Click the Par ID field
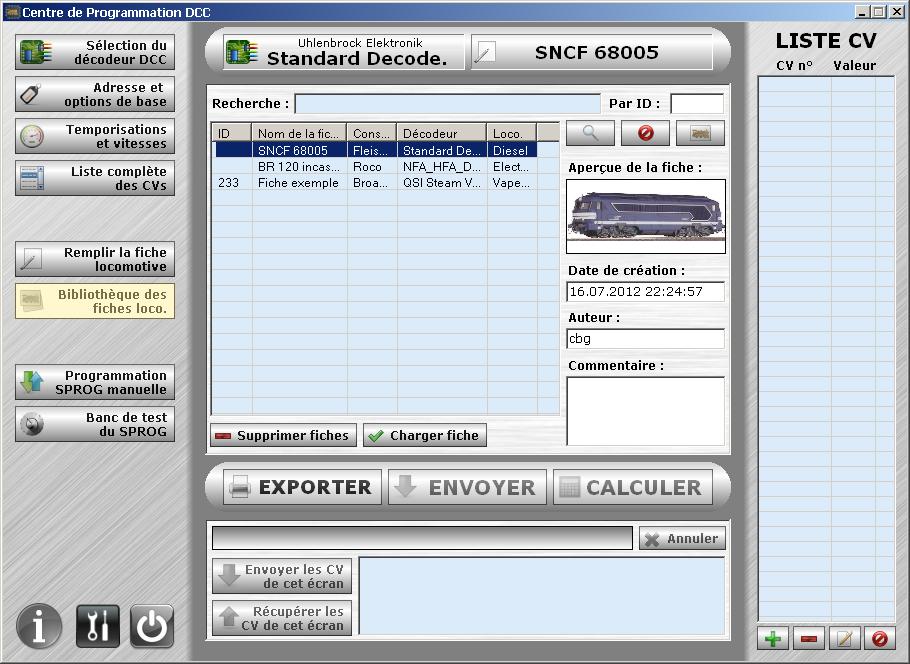 697,104
